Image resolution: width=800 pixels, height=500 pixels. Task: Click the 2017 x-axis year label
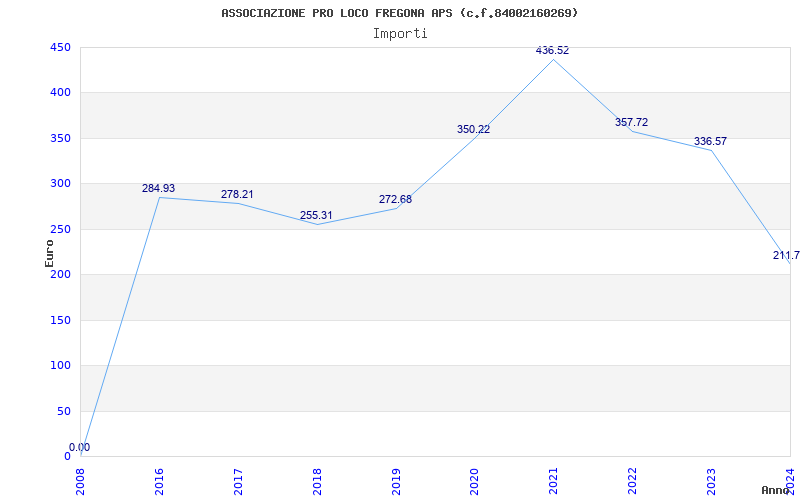tap(238, 481)
